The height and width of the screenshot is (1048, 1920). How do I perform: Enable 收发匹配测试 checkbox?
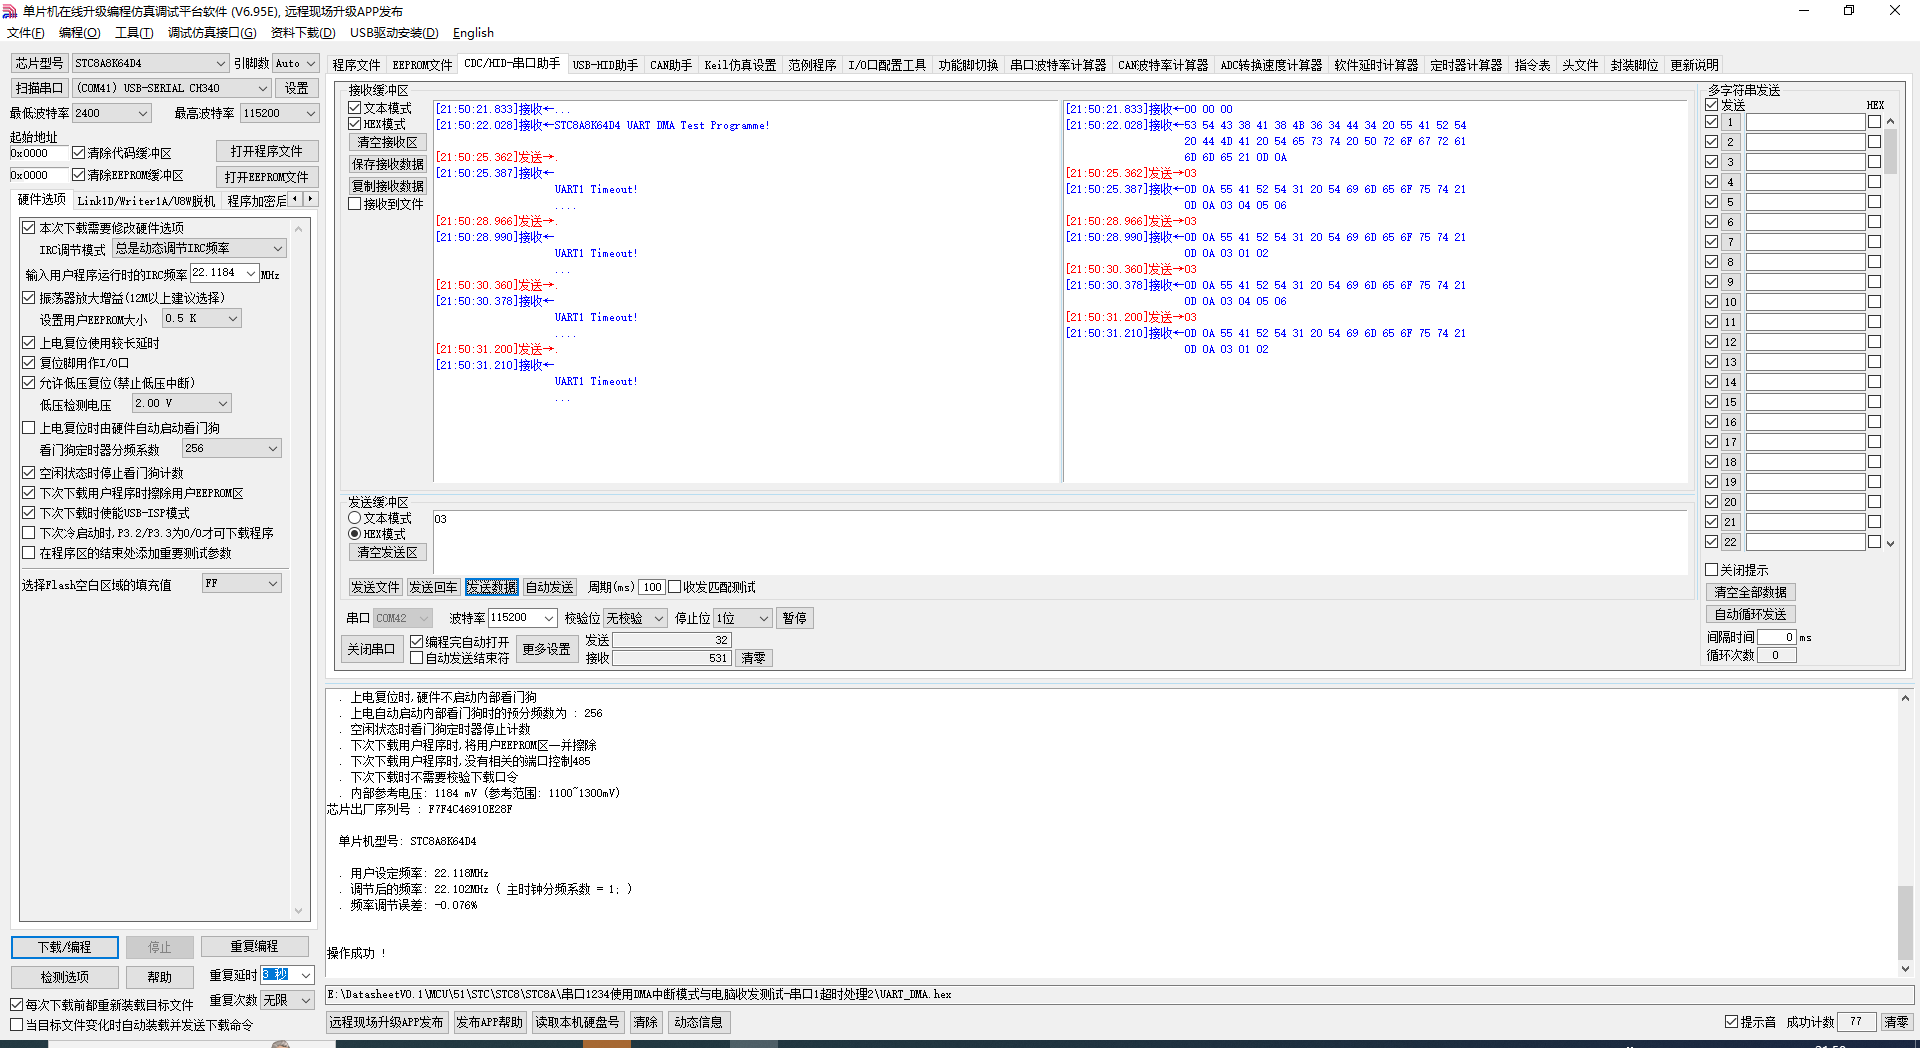click(674, 587)
